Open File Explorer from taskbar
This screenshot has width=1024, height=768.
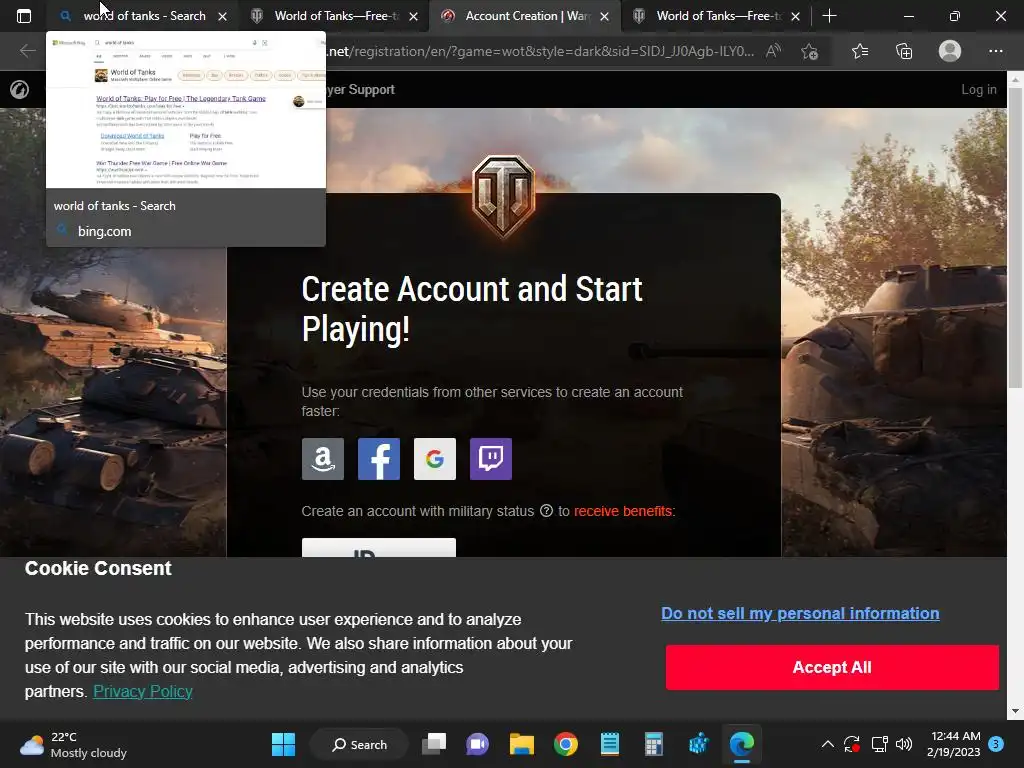coord(522,744)
